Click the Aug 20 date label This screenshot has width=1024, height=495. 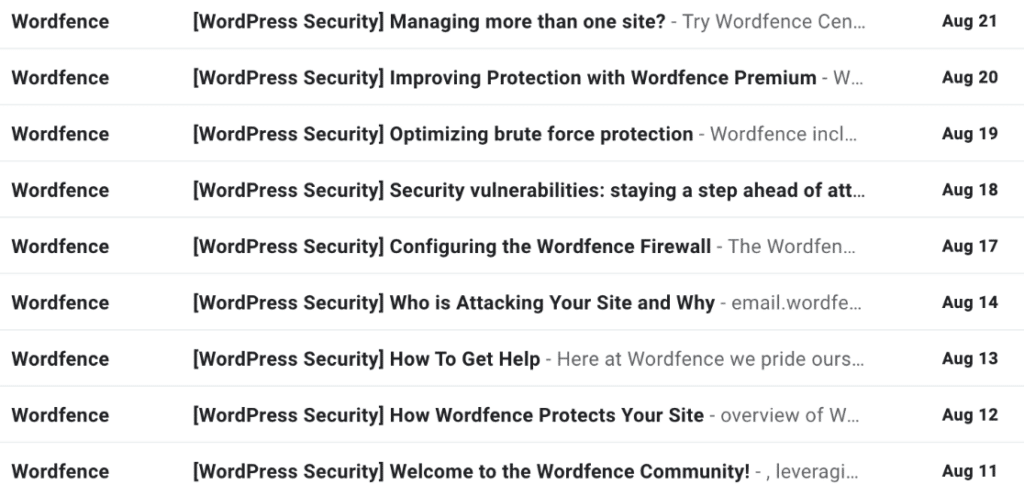pyautogui.click(x=969, y=78)
